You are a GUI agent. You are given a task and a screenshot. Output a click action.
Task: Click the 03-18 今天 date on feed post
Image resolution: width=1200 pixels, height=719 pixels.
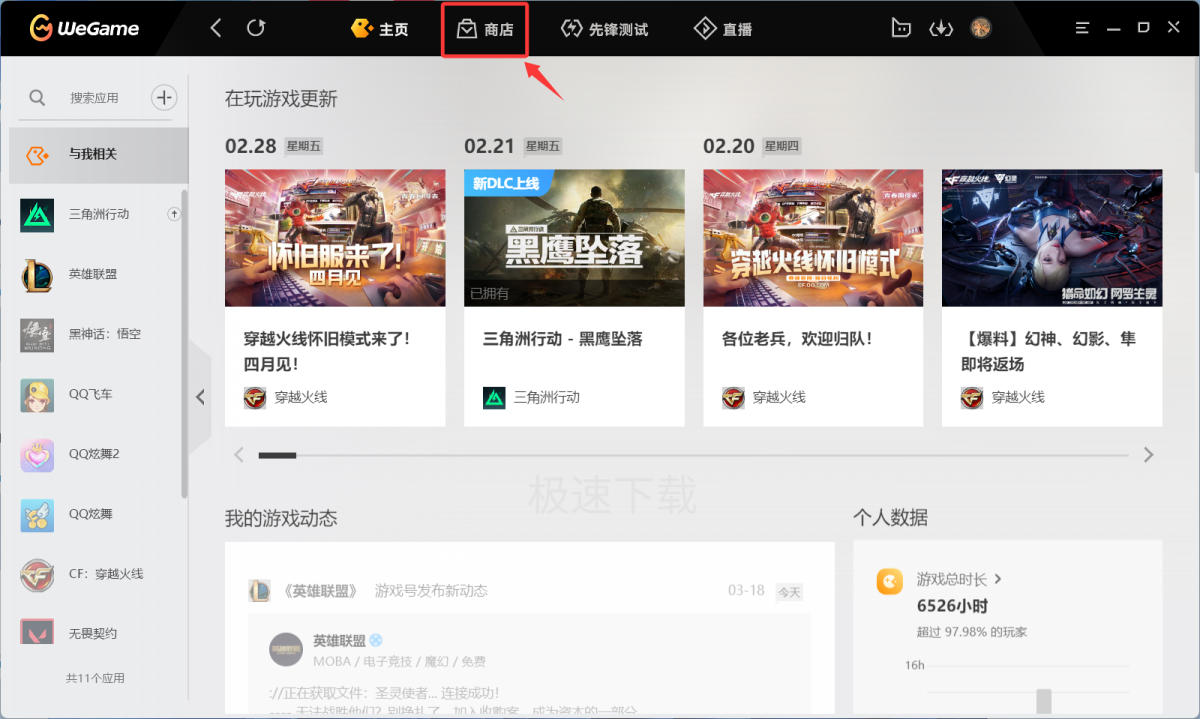click(765, 591)
